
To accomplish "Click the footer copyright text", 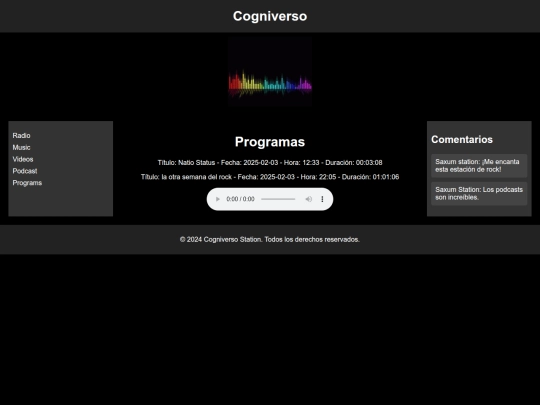I will [x=270, y=239].
